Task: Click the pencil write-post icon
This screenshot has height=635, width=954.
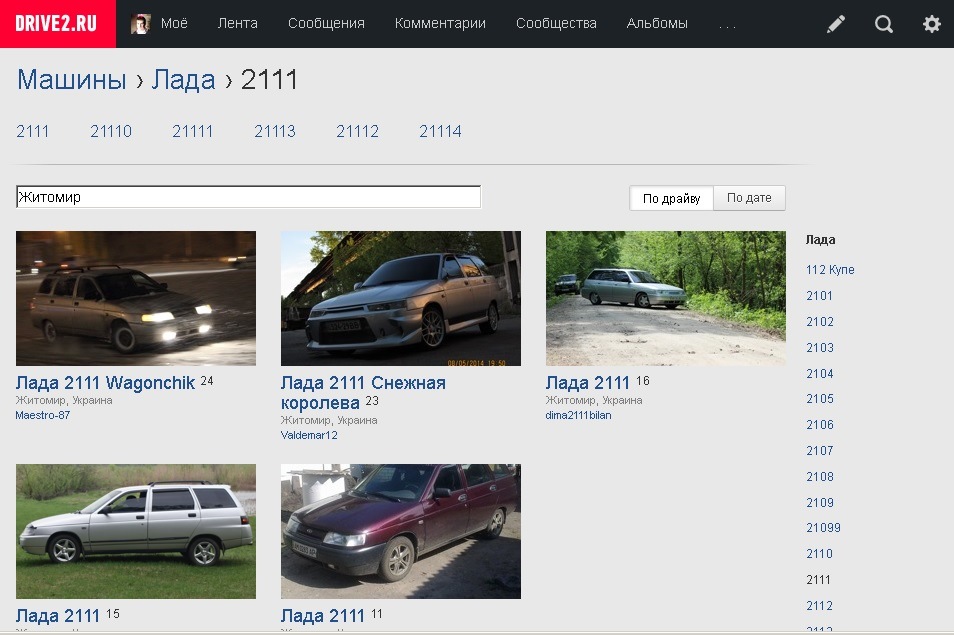Action: point(836,24)
